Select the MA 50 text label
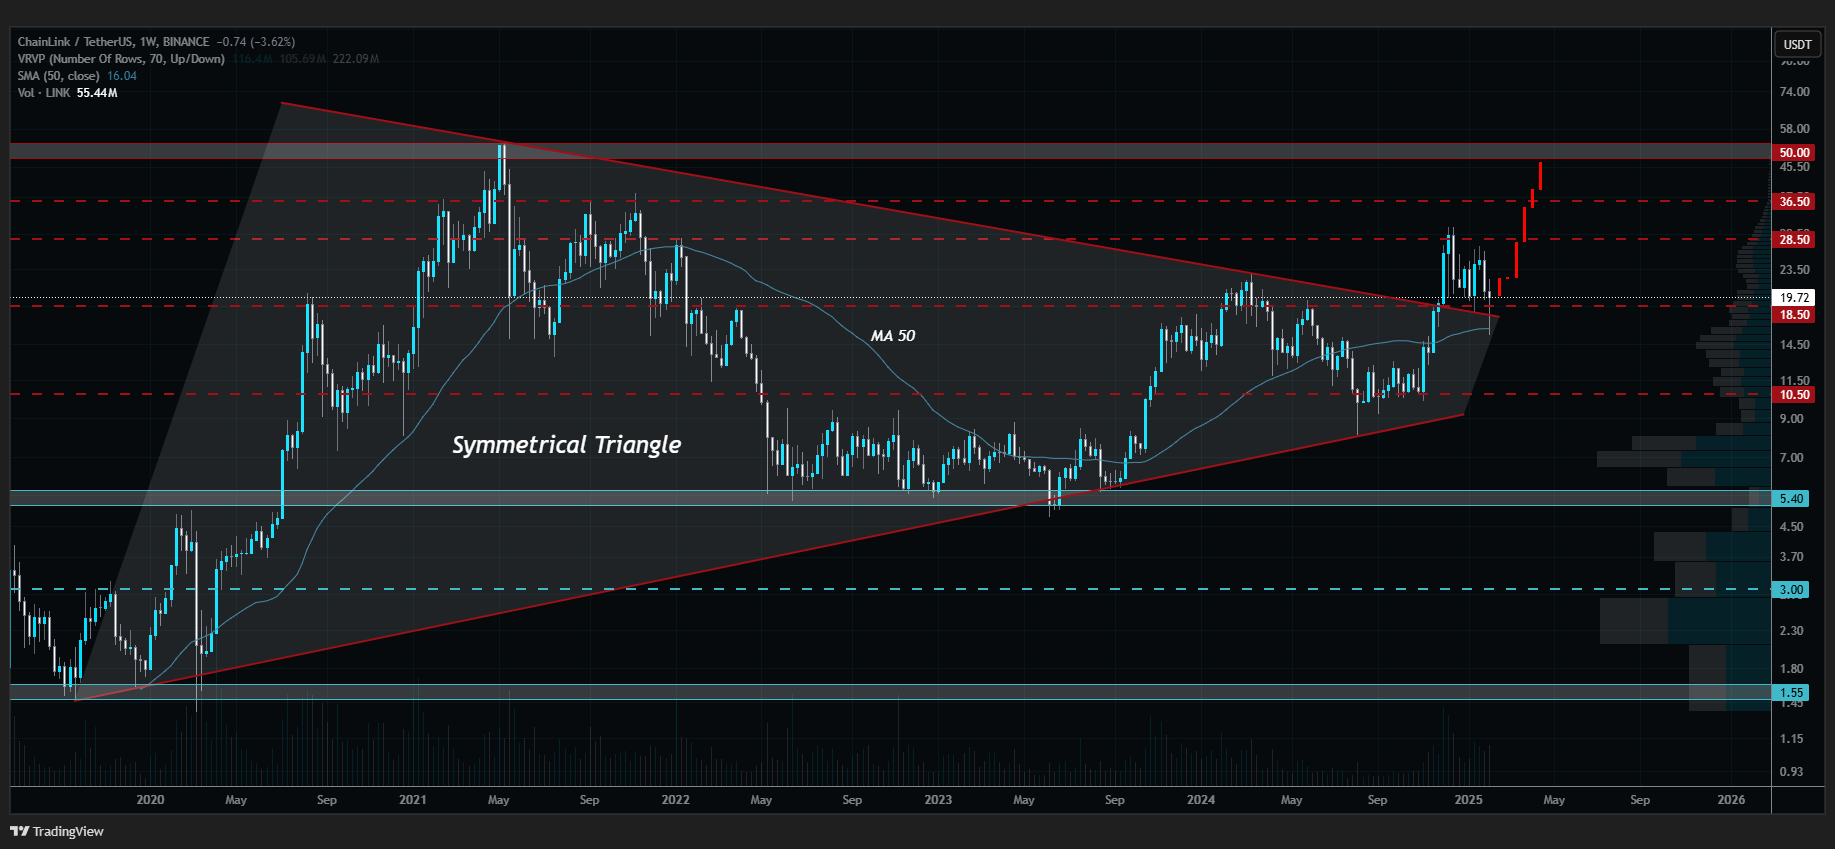This screenshot has height=849, width=1835. [892, 336]
